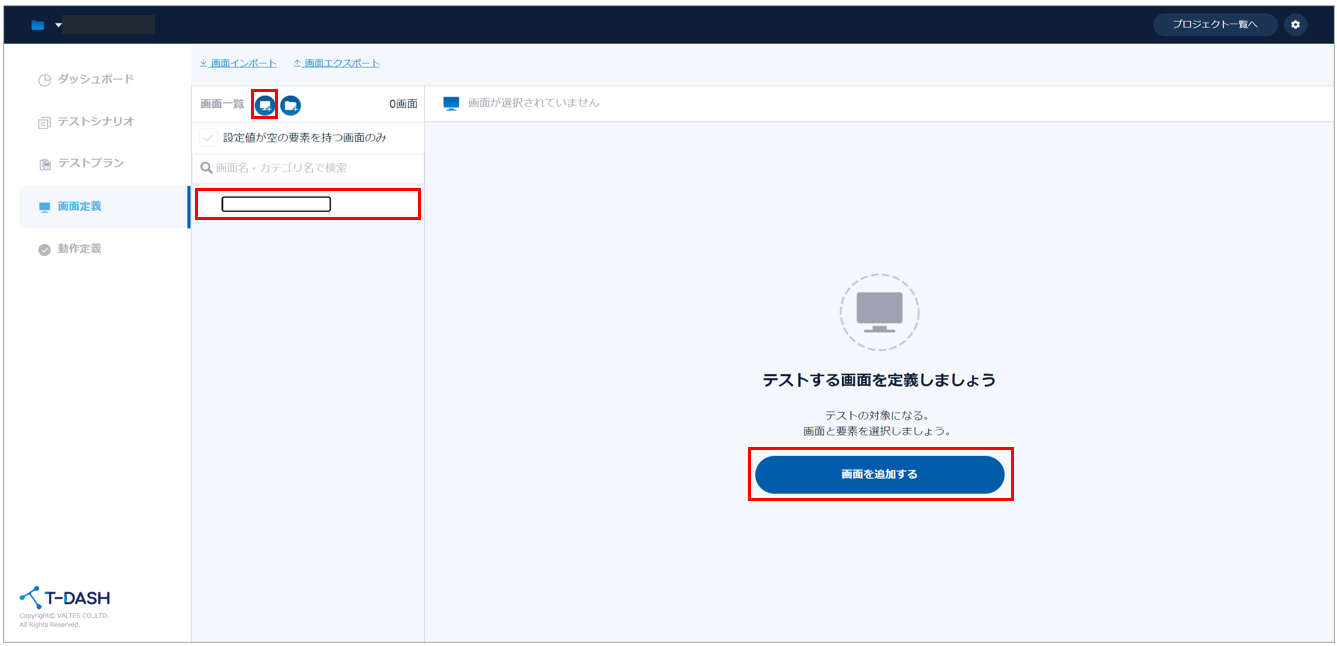The image size is (1337, 646).
Task: Click the monitor icon in the header bar
Action: 451,103
